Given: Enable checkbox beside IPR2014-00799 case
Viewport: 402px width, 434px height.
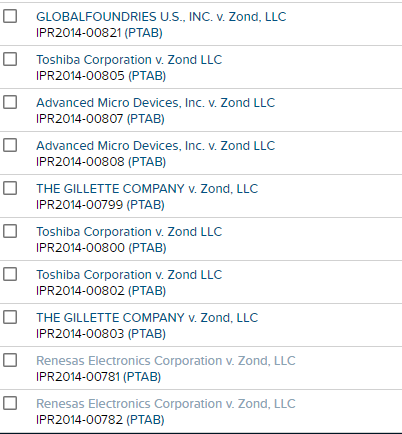Looking at the screenshot, I should pos(10,188).
